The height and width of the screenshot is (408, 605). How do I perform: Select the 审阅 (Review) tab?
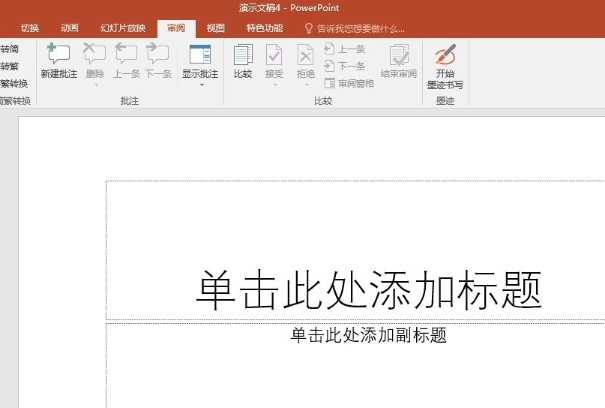pos(176,28)
